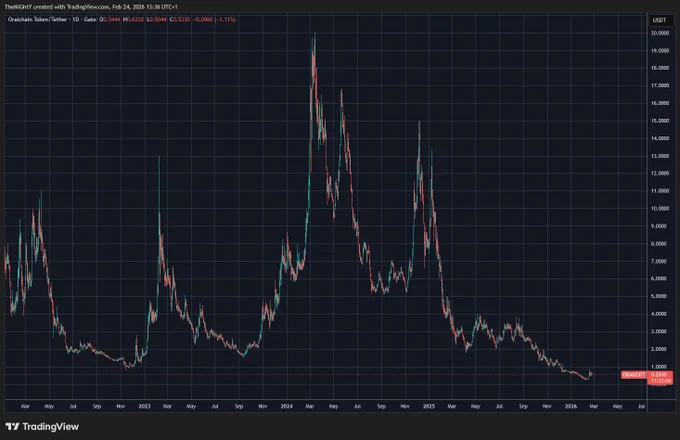This screenshot has height=440, width=680.
Task: Click the countdown timer under current price
Action: [659, 381]
